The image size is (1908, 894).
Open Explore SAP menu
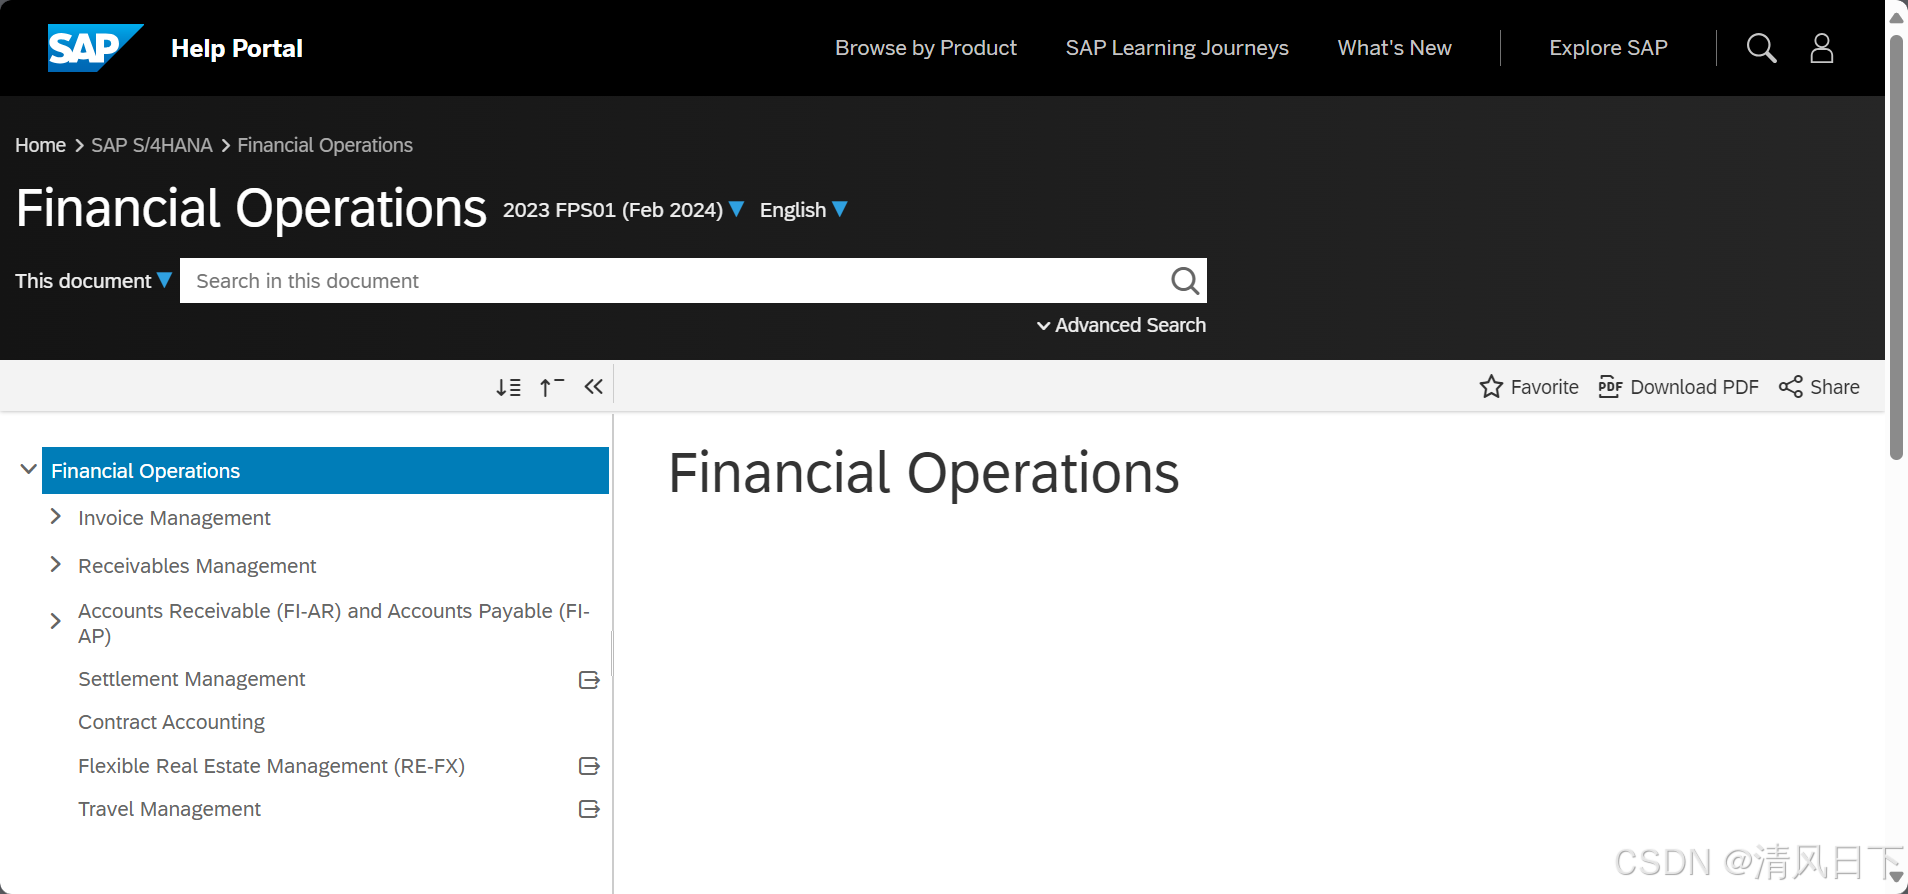click(x=1608, y=48)
